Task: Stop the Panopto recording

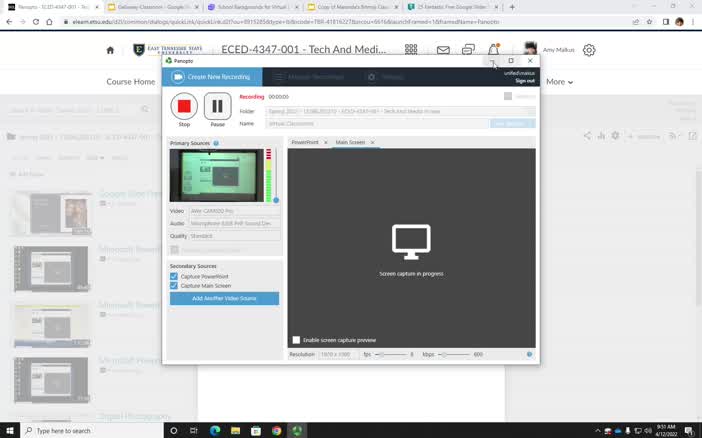Action: click(x=184, y=106)
